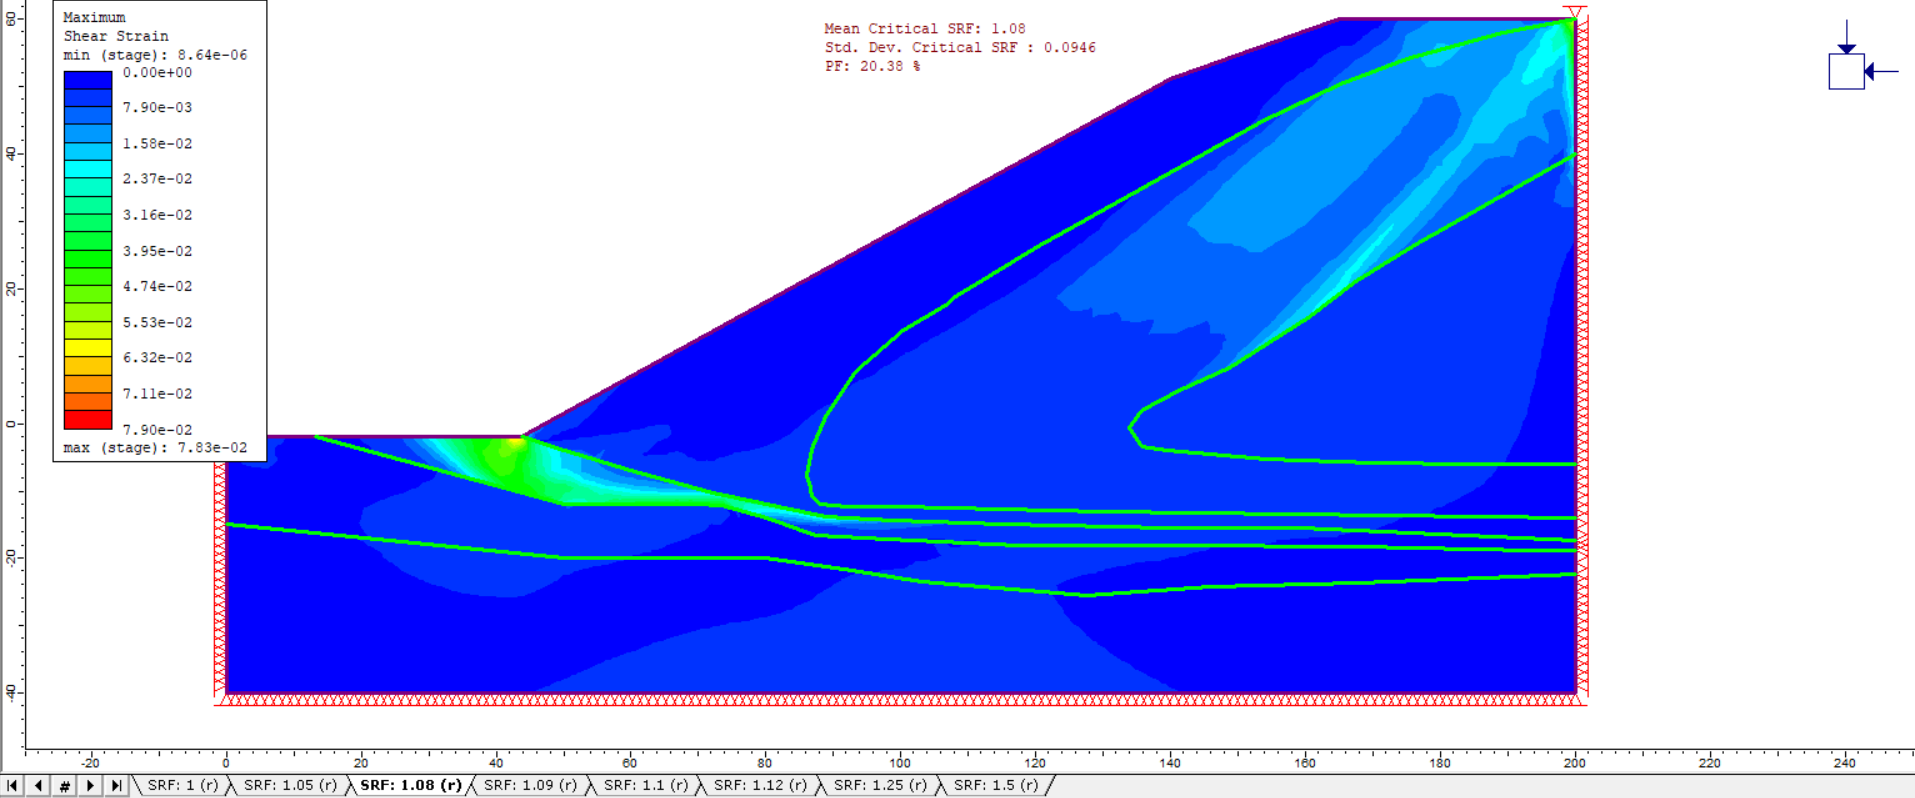Switch to the SRF: 1 (r) tab
The width and height of the screenshot is (1915, 798).
[182, 785]
